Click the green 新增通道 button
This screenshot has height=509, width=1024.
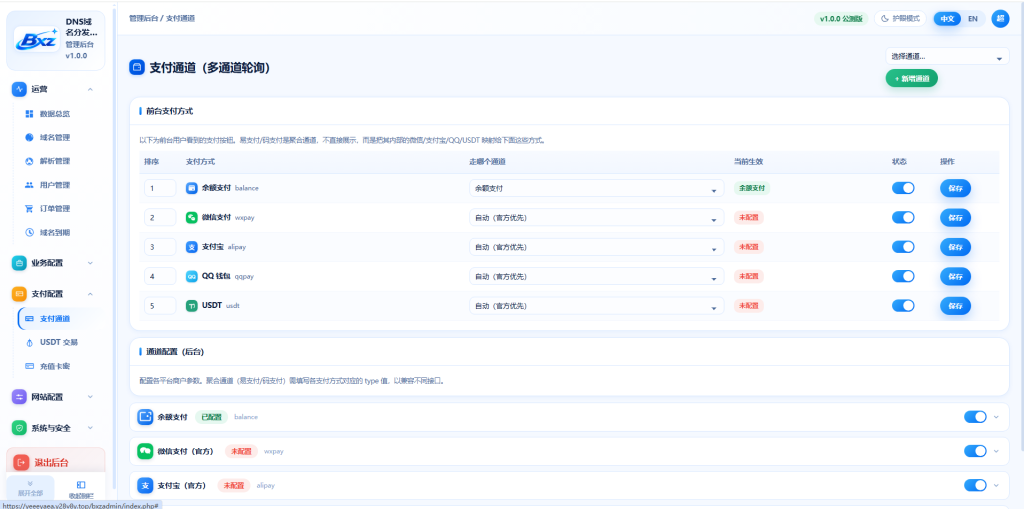pyautogui.click(x=912, y=78)
